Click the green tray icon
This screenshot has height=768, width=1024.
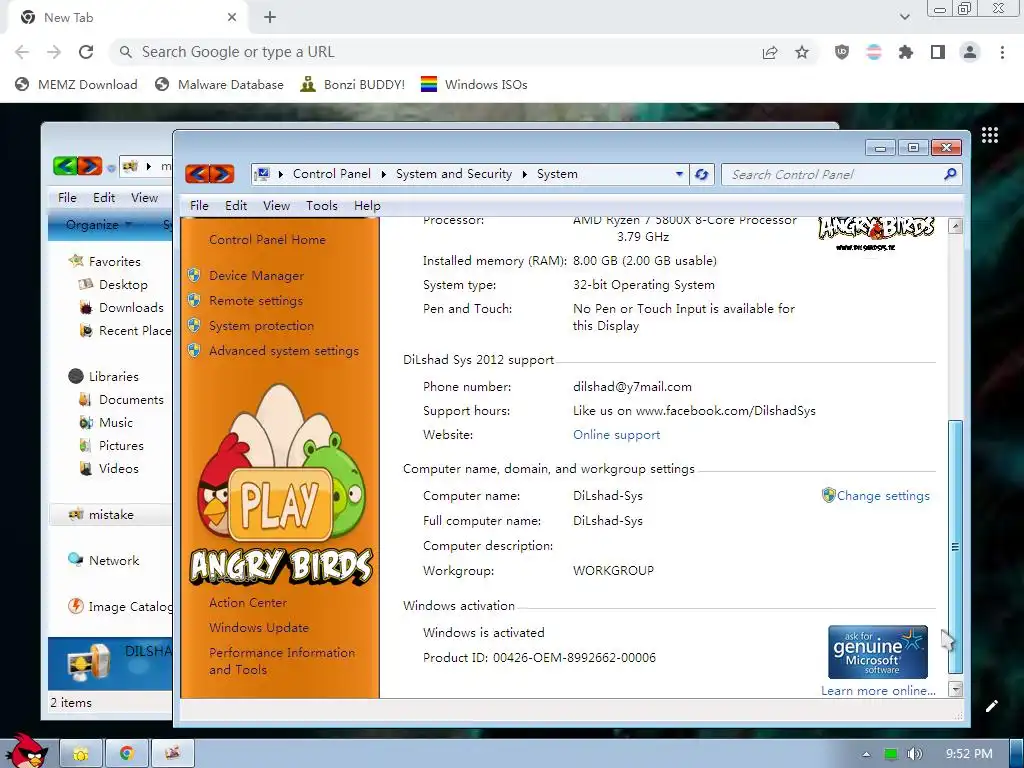coord(890,754)
